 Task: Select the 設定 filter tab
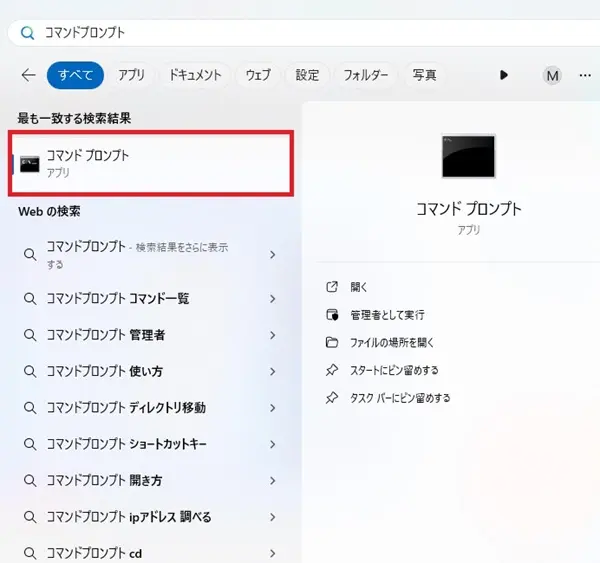point(307,75)
